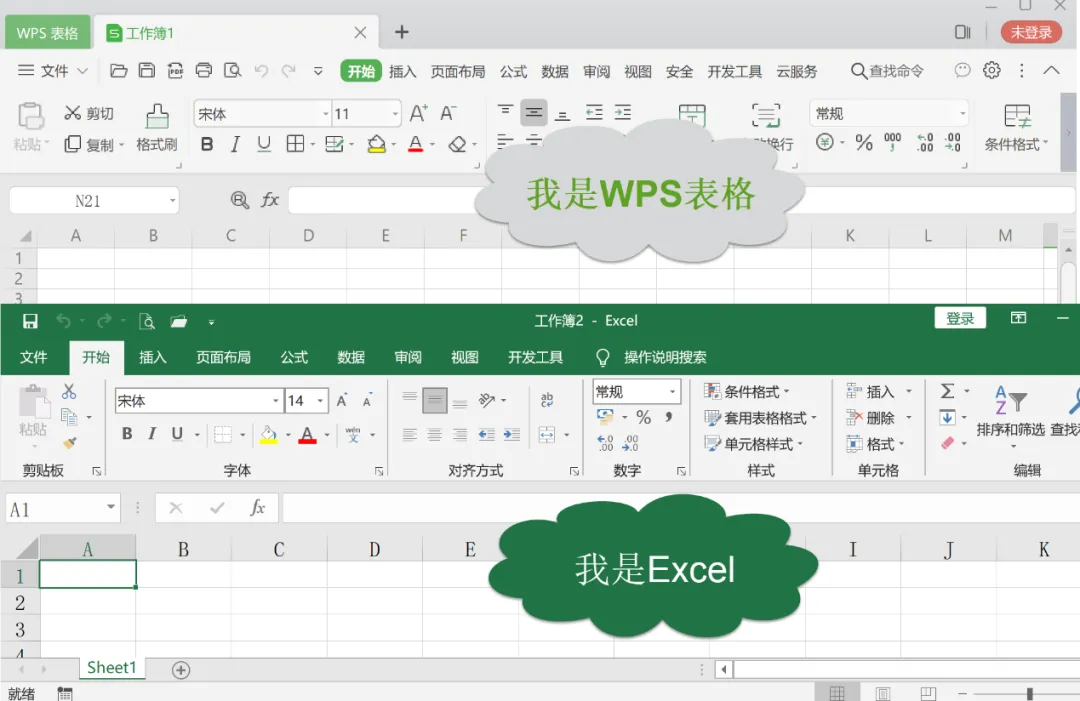Toggle center align in WPS toolbar
This screenshot has width=1080, height=701.
tap(534, 113)
